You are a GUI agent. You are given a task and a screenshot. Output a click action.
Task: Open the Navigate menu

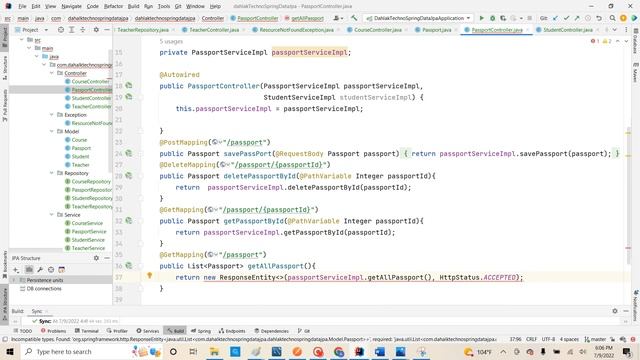point(71,6)
